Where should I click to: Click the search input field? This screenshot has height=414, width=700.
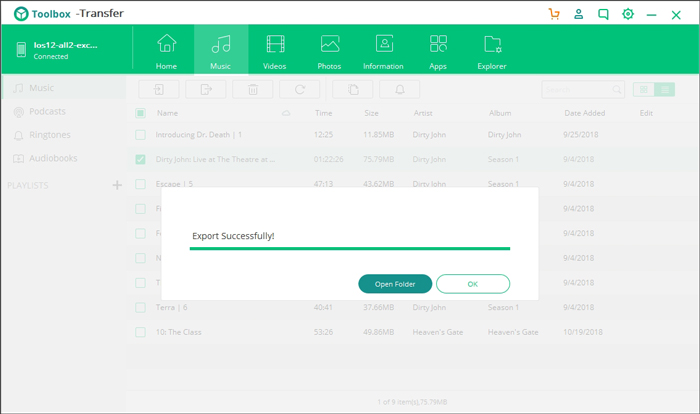click(578, 90)
